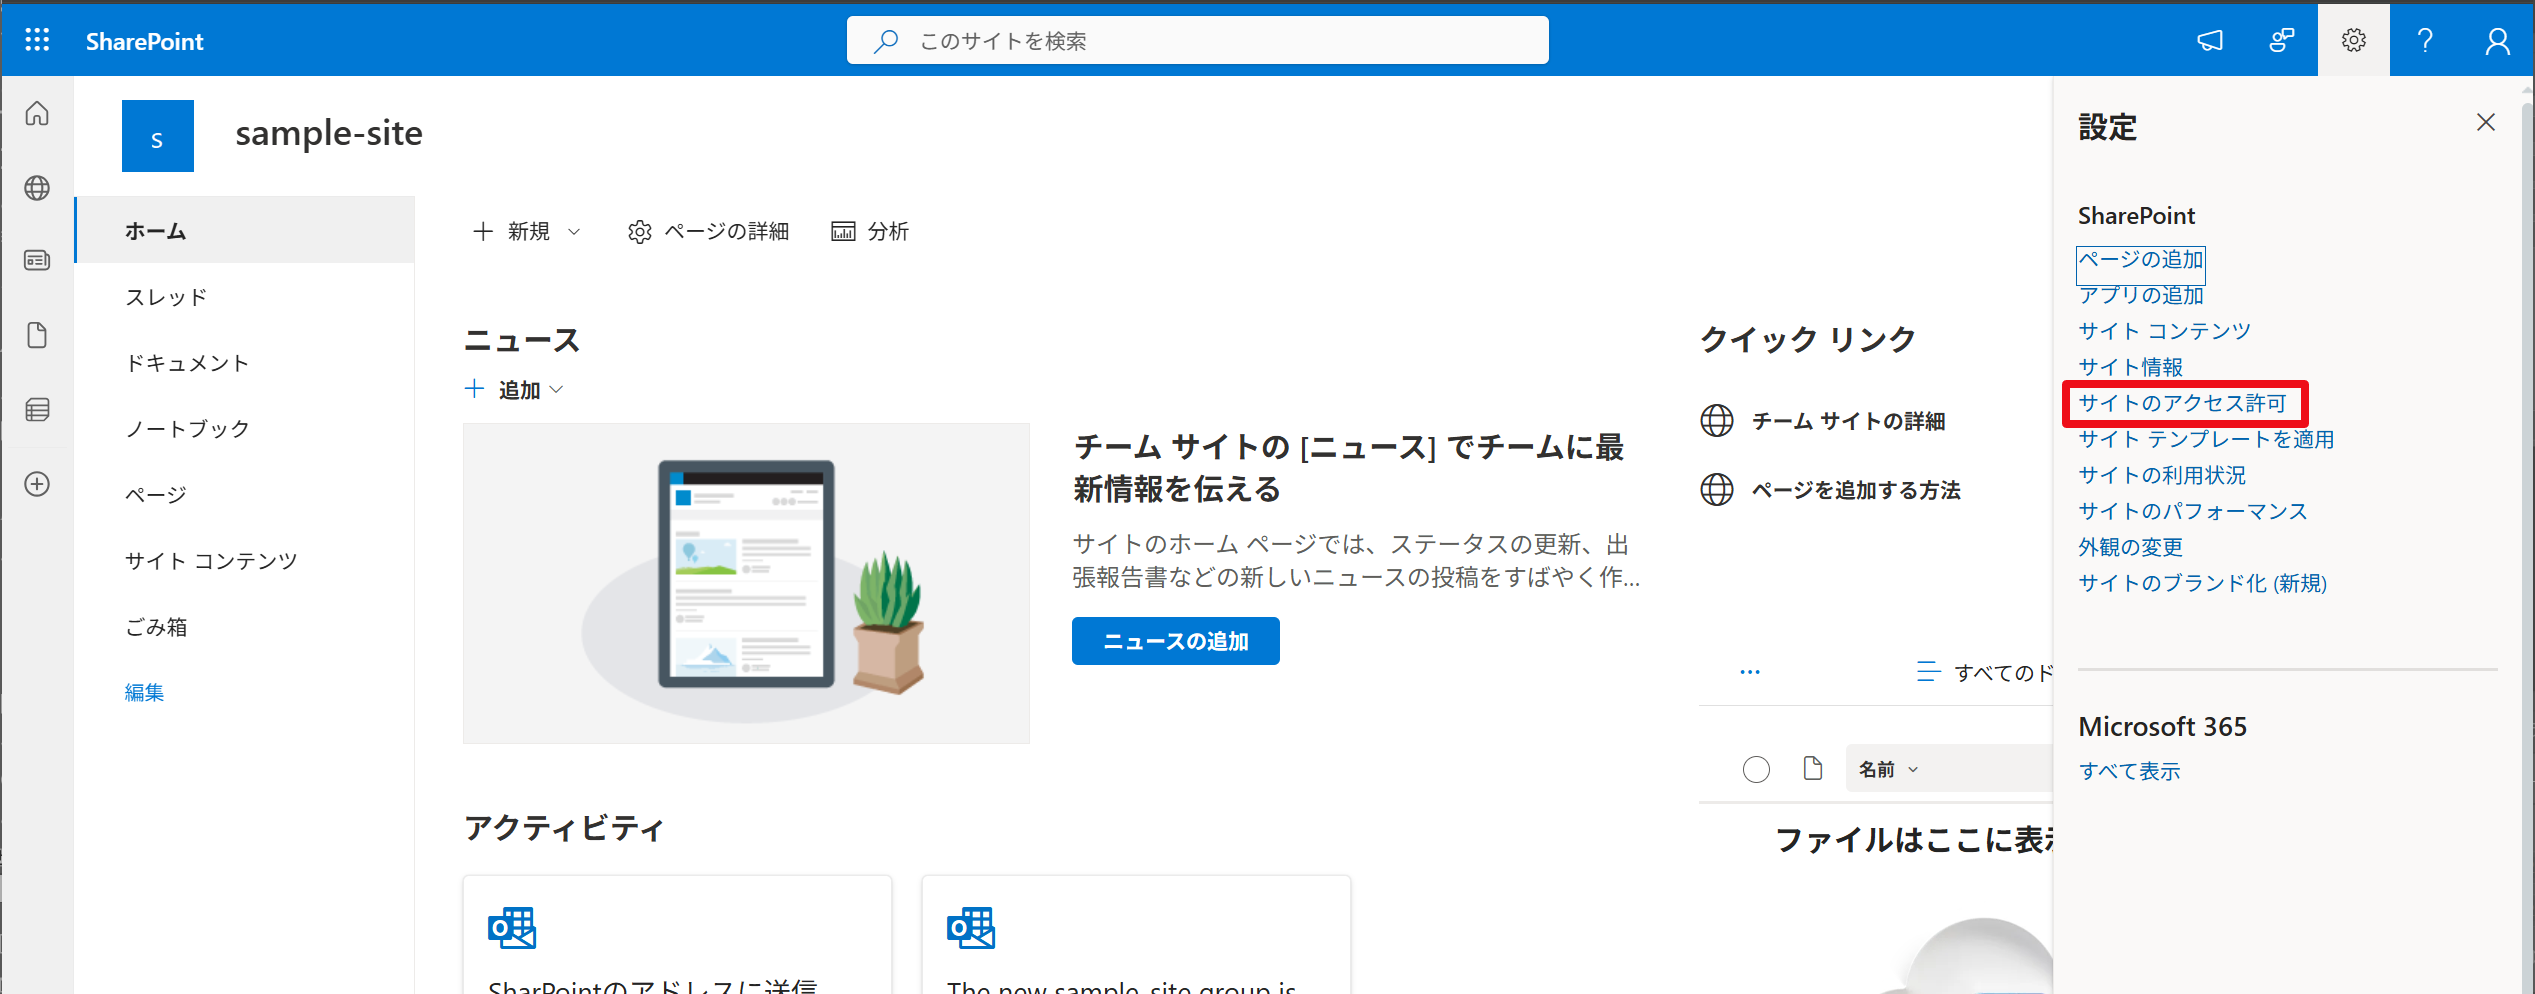
Task: Click サイトのブランド化 (新規) link
Action: (2202, 583)
